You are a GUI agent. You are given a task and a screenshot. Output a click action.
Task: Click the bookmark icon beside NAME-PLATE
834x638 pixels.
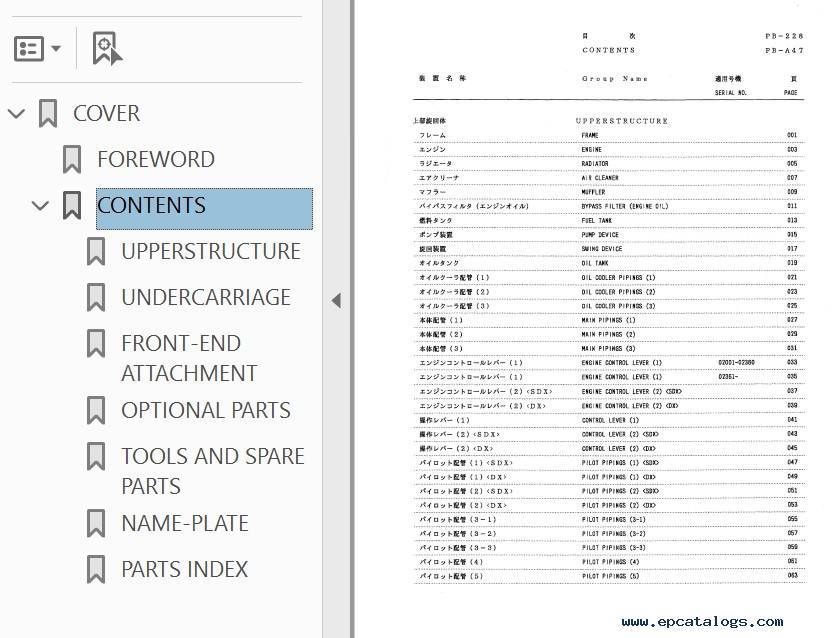(96, 523)
